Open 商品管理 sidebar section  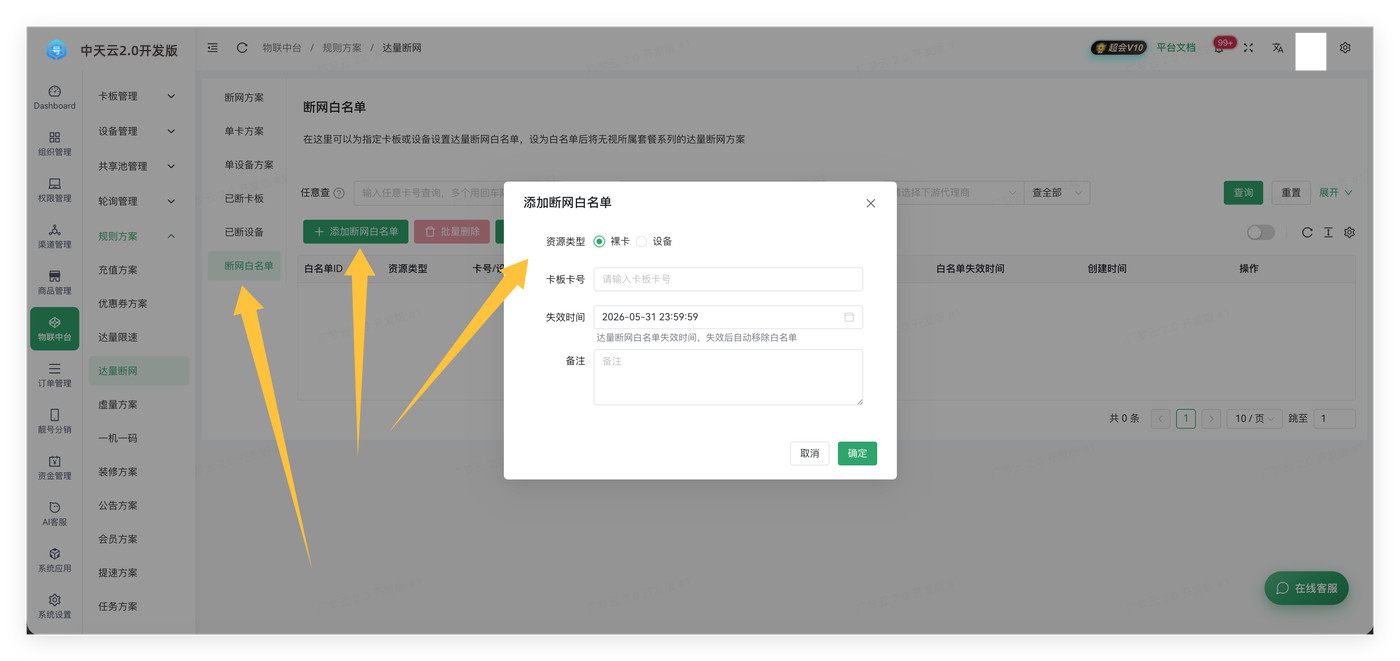click(x=54, y=282)
